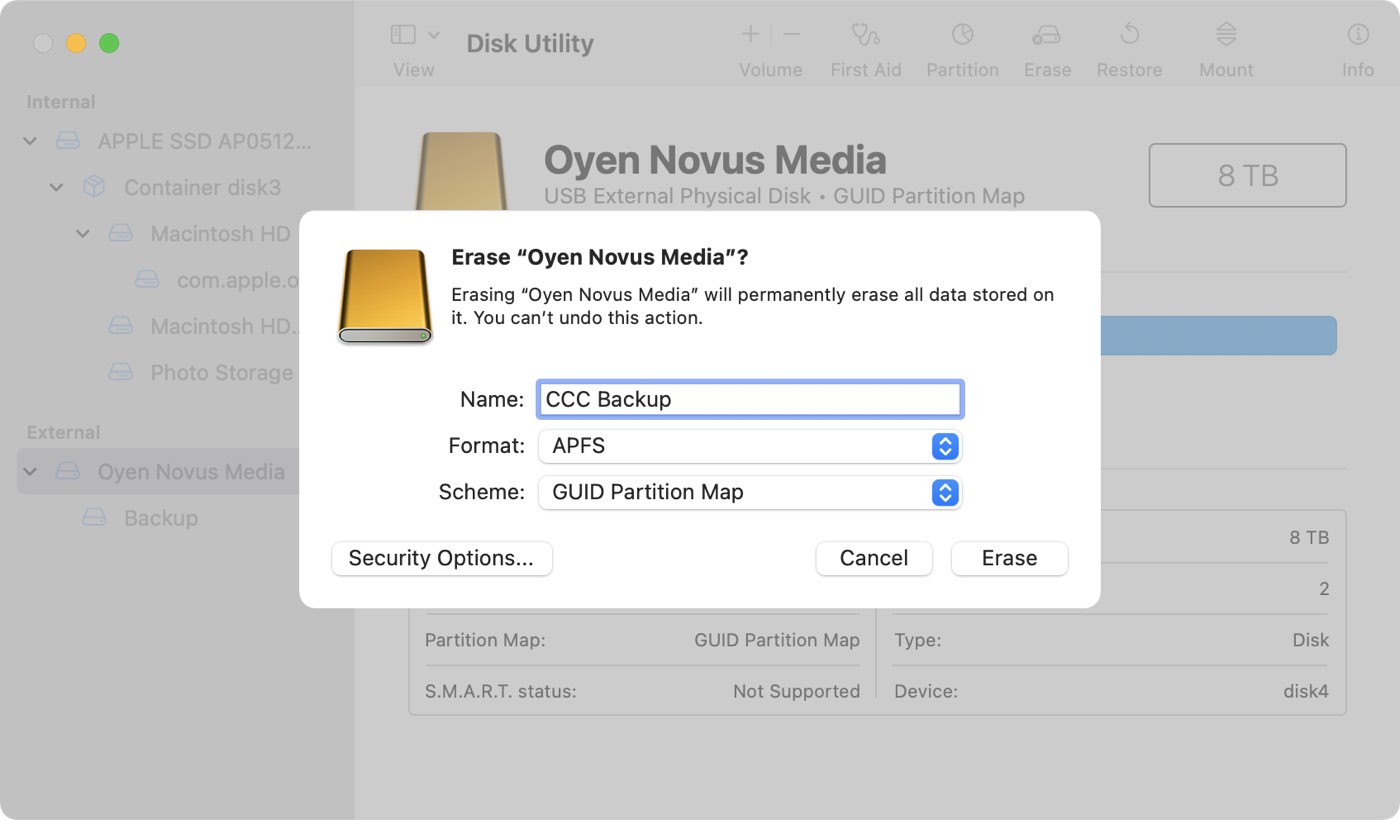Click the Info toolbar icon
1400x820 pixels.
point(1358,35)
